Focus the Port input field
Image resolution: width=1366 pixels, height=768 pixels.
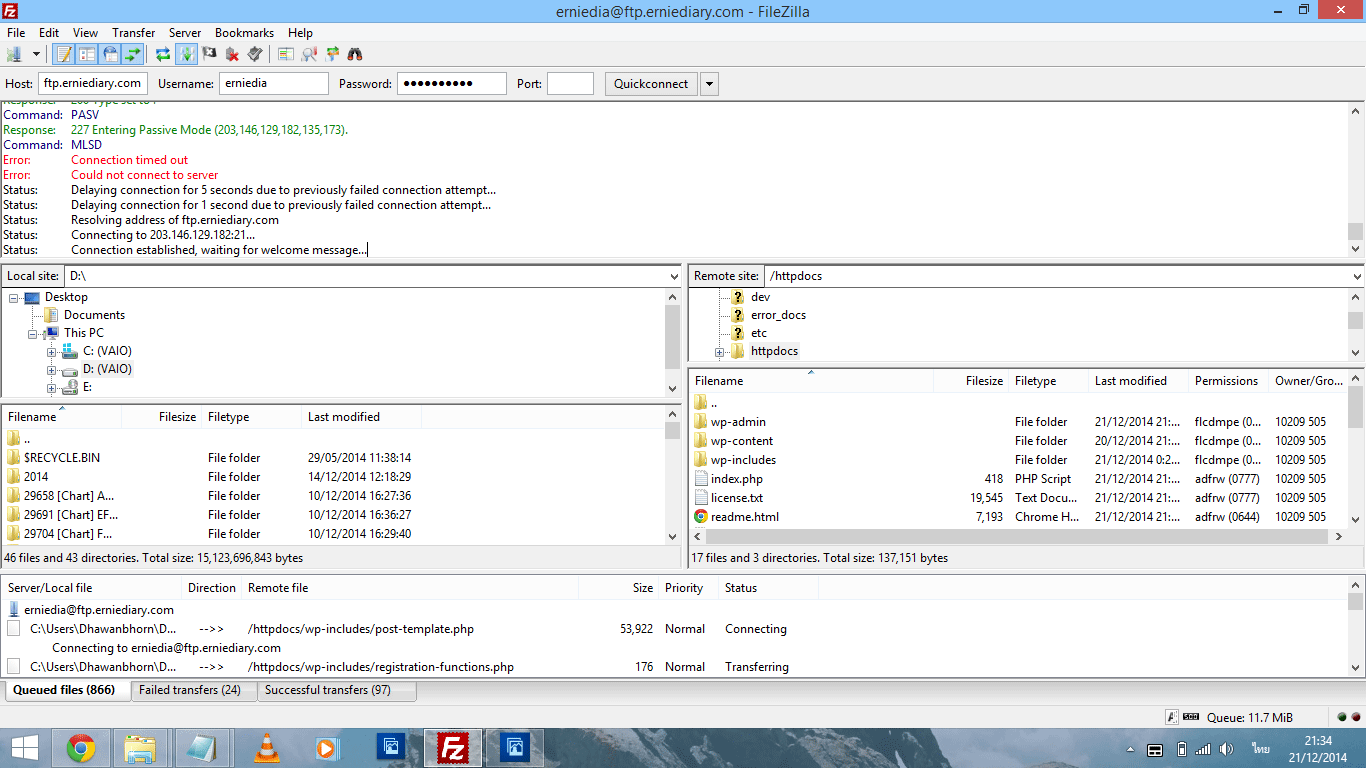[570, 84]
